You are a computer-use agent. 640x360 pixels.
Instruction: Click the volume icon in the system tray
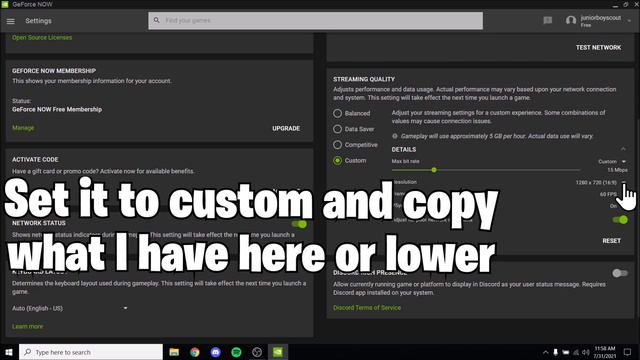pyautogui.click(x=586, y=352)
